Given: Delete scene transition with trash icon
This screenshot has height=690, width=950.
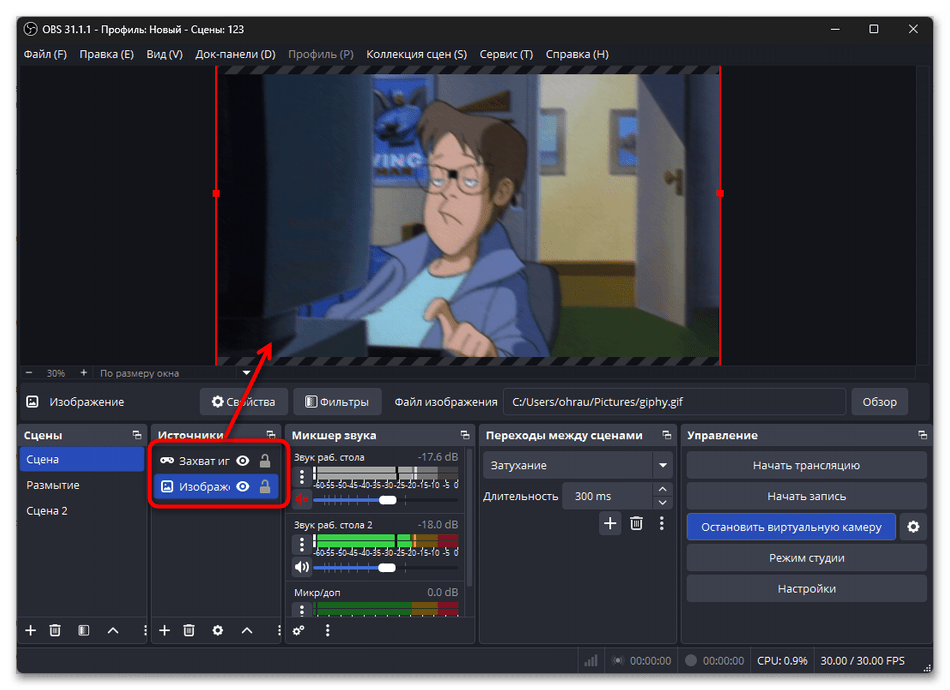Looking at the screenshot, I should pos(636,523).
